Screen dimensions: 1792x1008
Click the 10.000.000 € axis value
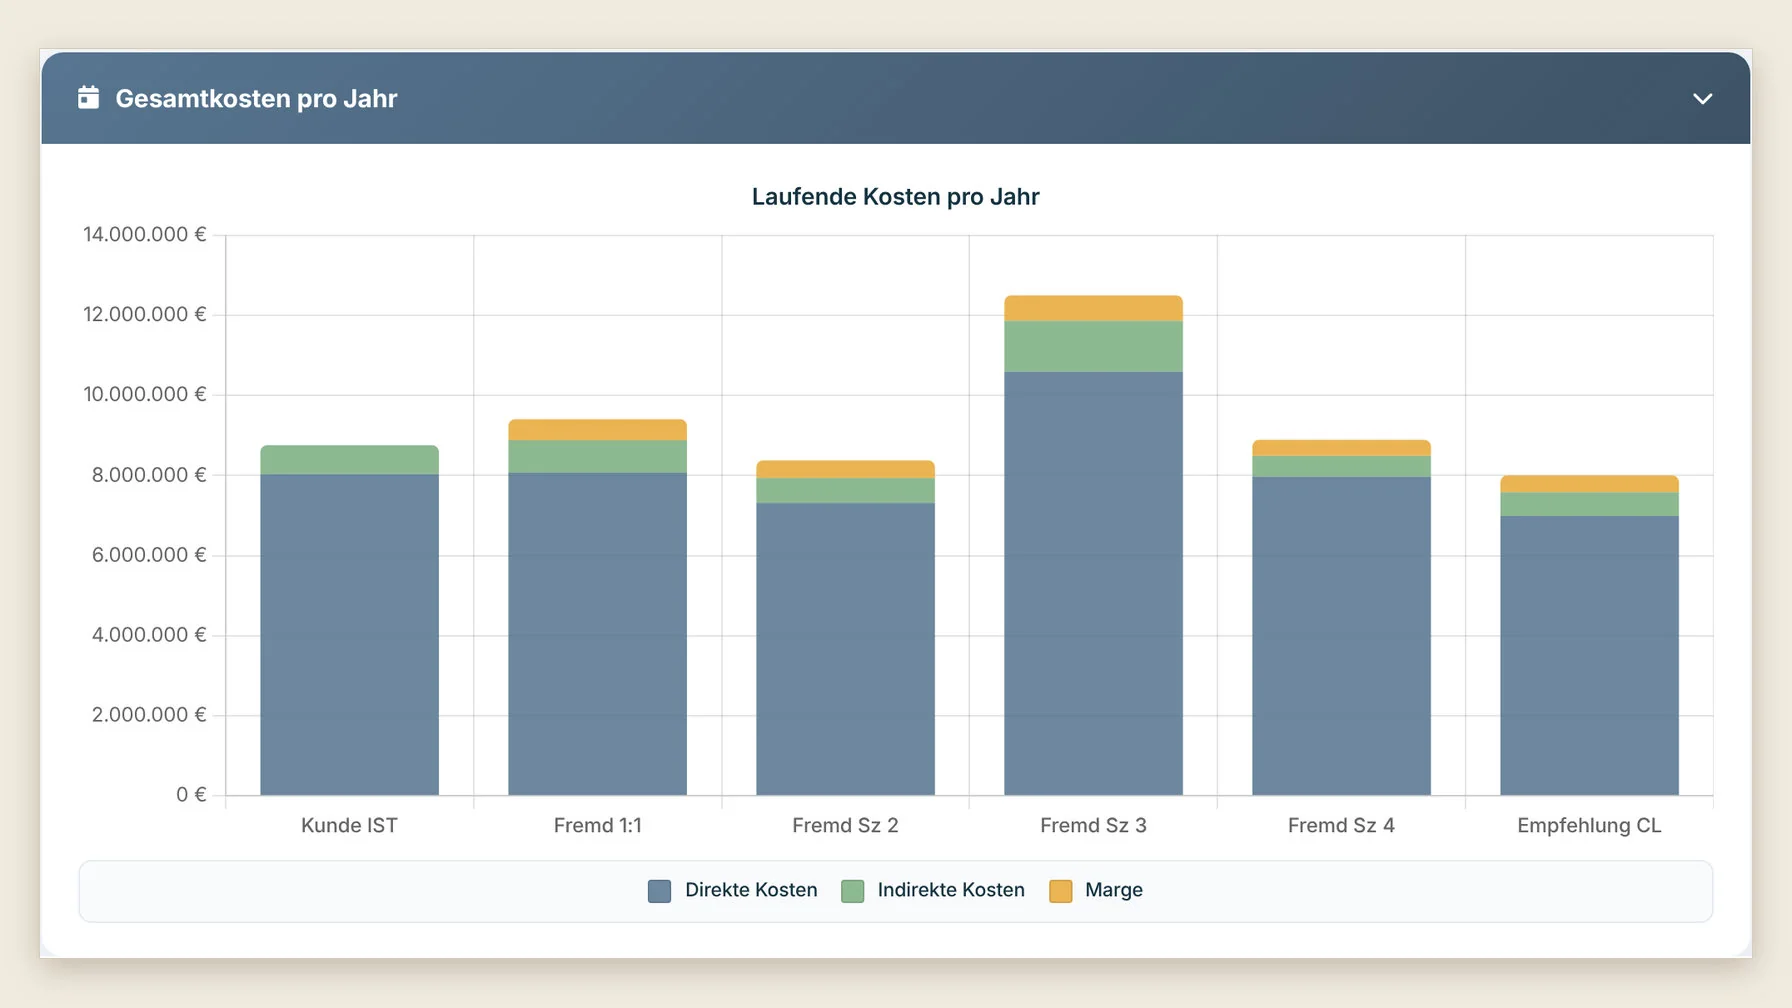click(144, 394)
